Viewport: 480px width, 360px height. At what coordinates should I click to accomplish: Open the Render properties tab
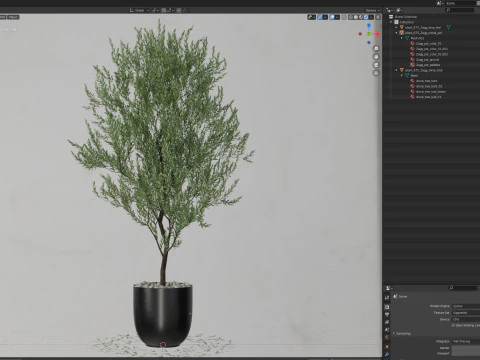pyautogui.click(x=387, y=307)
